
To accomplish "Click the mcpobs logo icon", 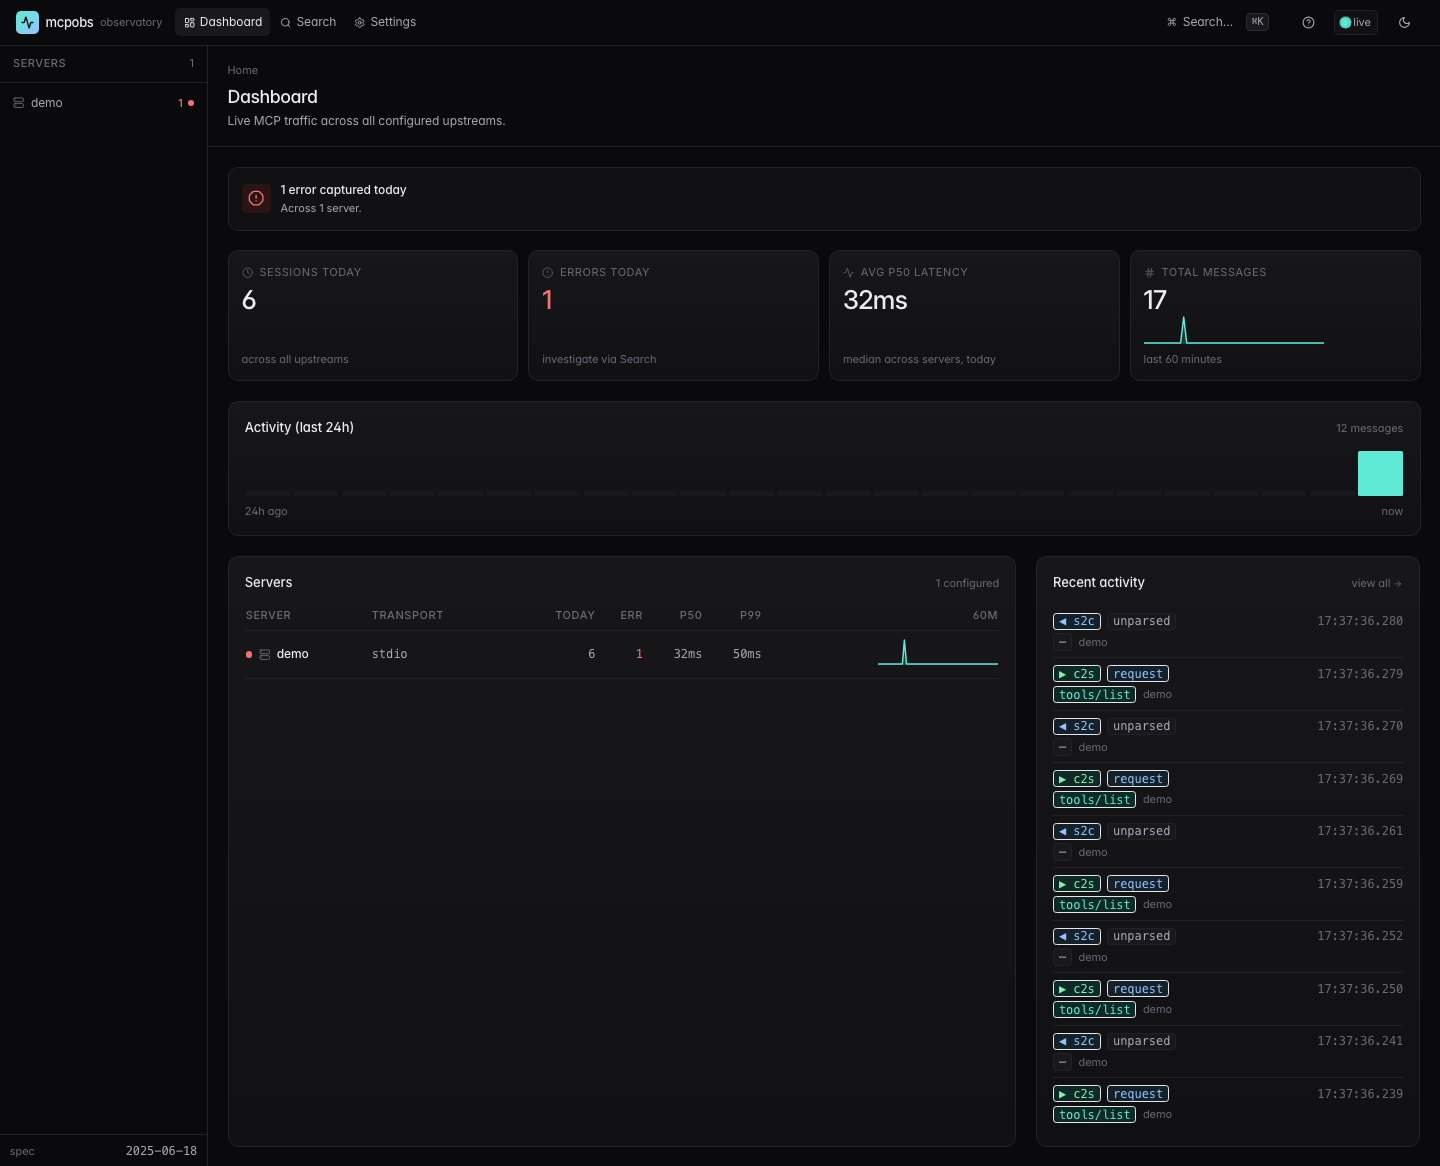I will 27,22.
